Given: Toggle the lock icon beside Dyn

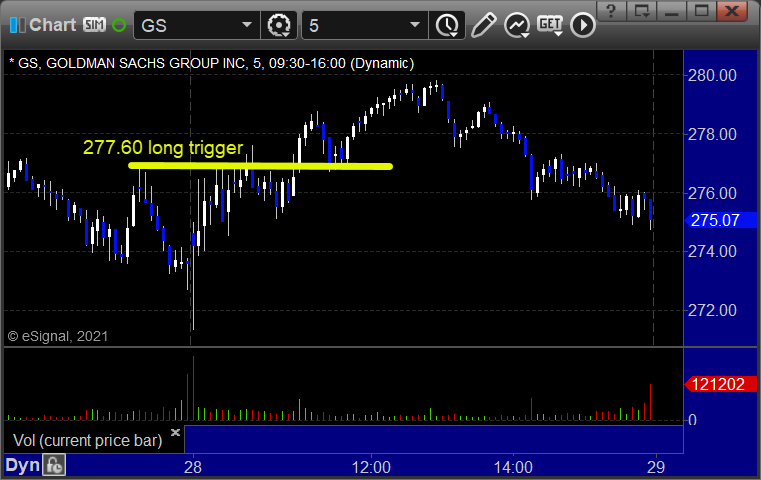Looking at the screenshot, I should point(54,465).
